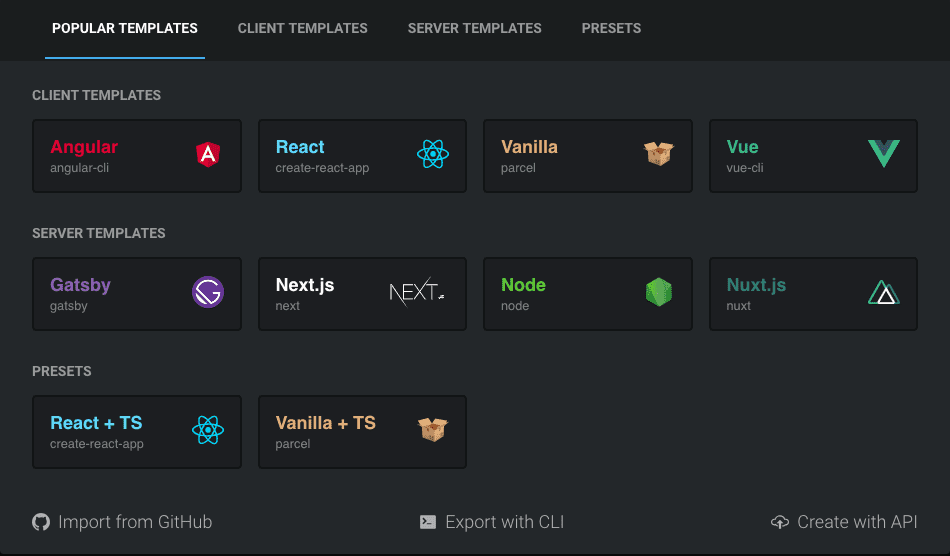950x556 pixels.
Task: Click the Gatsby purple circle logo
Action: point(208,292)
